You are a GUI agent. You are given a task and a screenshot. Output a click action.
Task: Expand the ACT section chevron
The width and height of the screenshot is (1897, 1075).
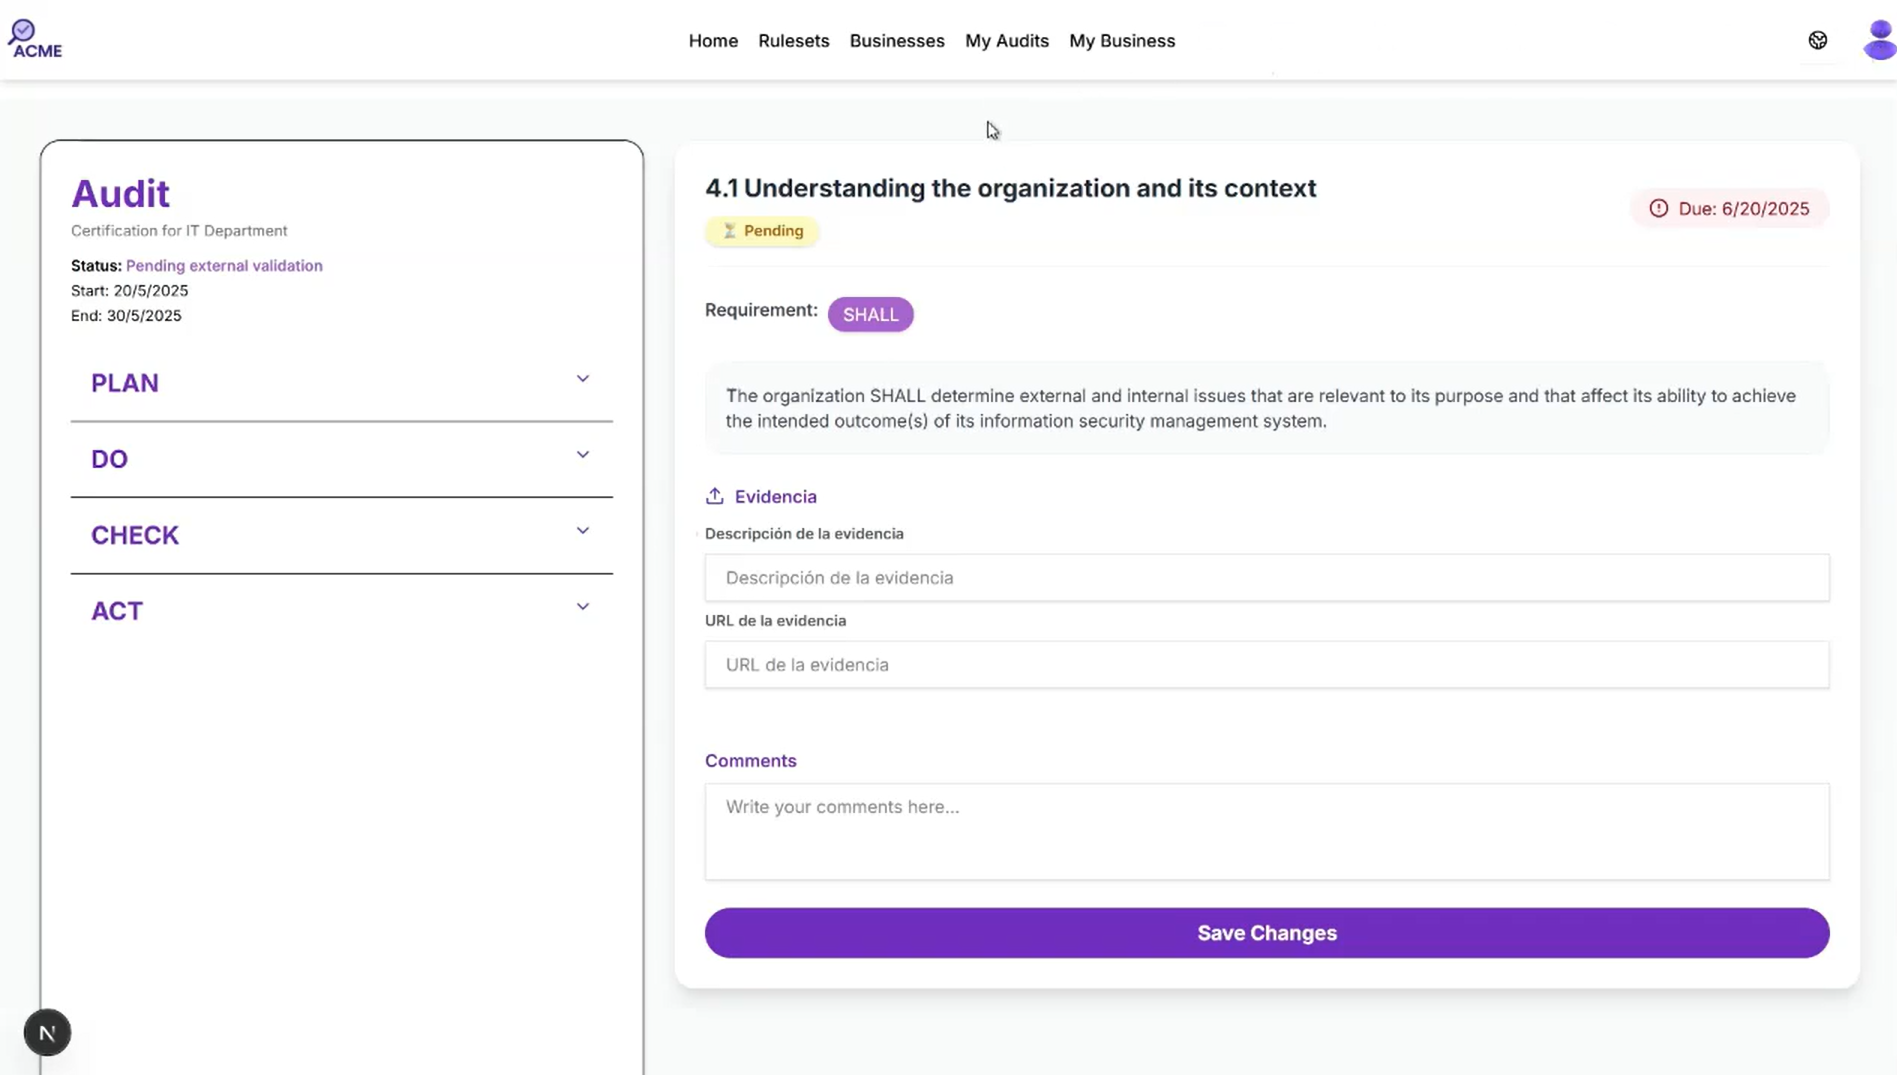click(x=582, y=607)
